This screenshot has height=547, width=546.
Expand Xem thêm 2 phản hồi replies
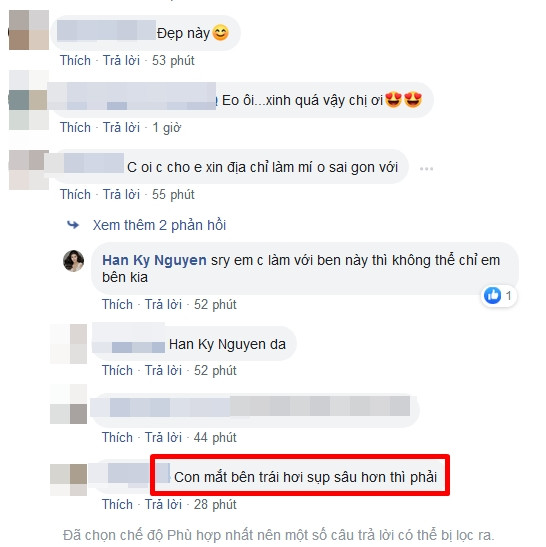point(159,225)
